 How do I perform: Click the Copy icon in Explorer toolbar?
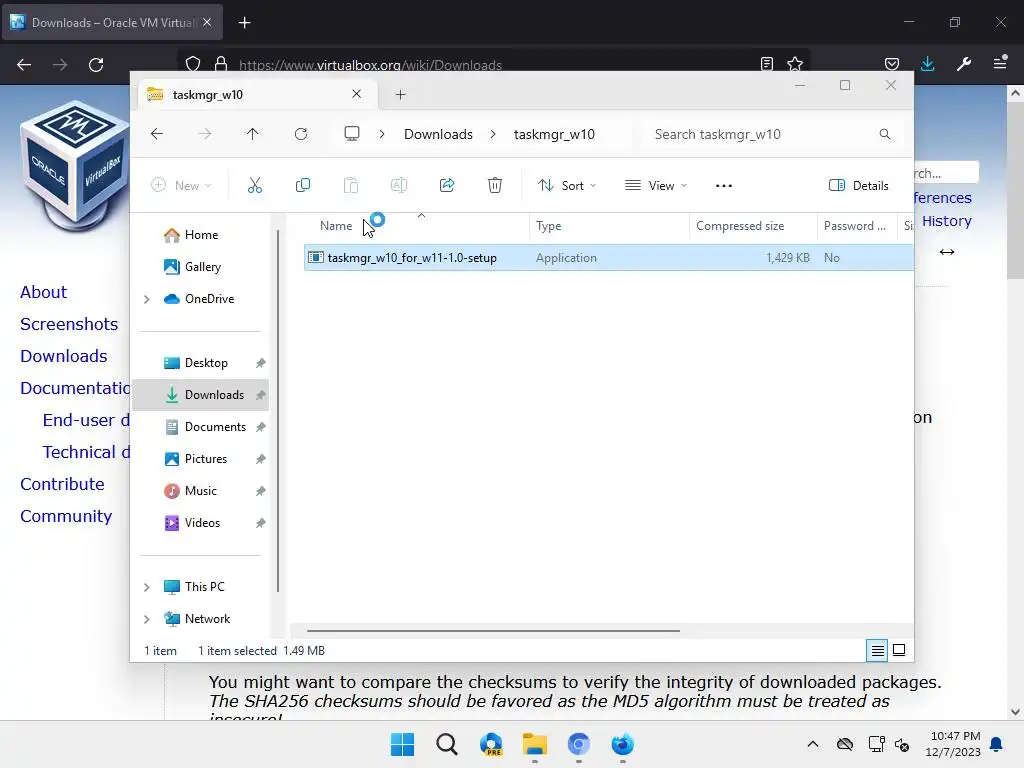(x=302, y=185)
